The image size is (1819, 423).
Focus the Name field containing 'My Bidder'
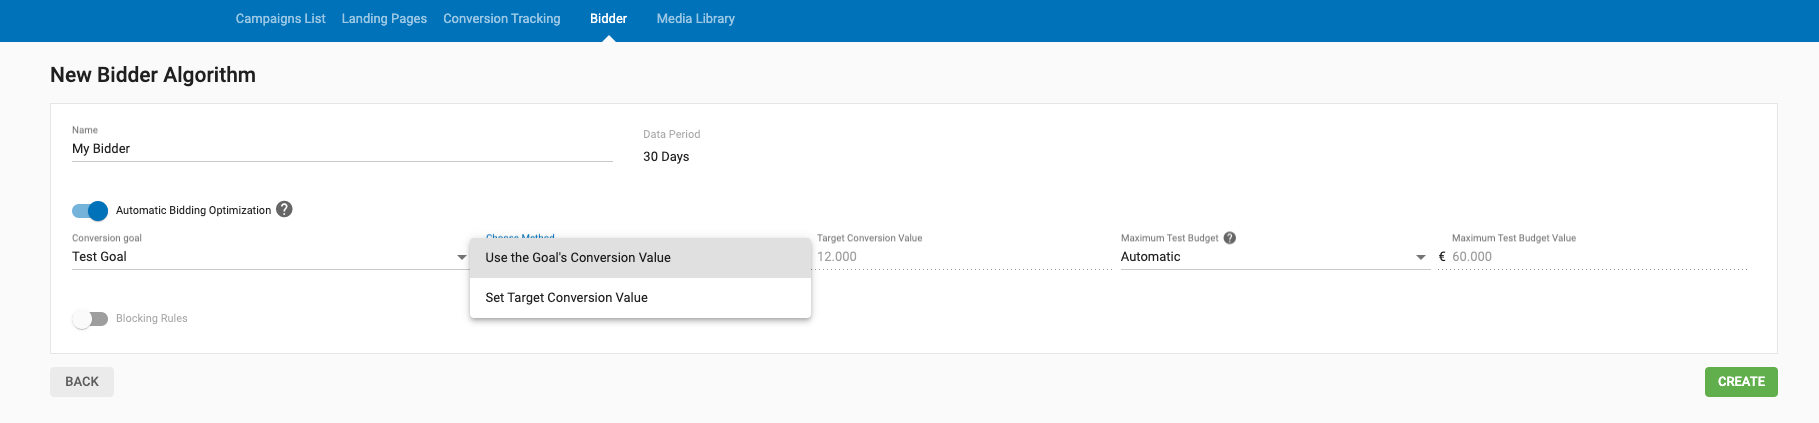341,149
